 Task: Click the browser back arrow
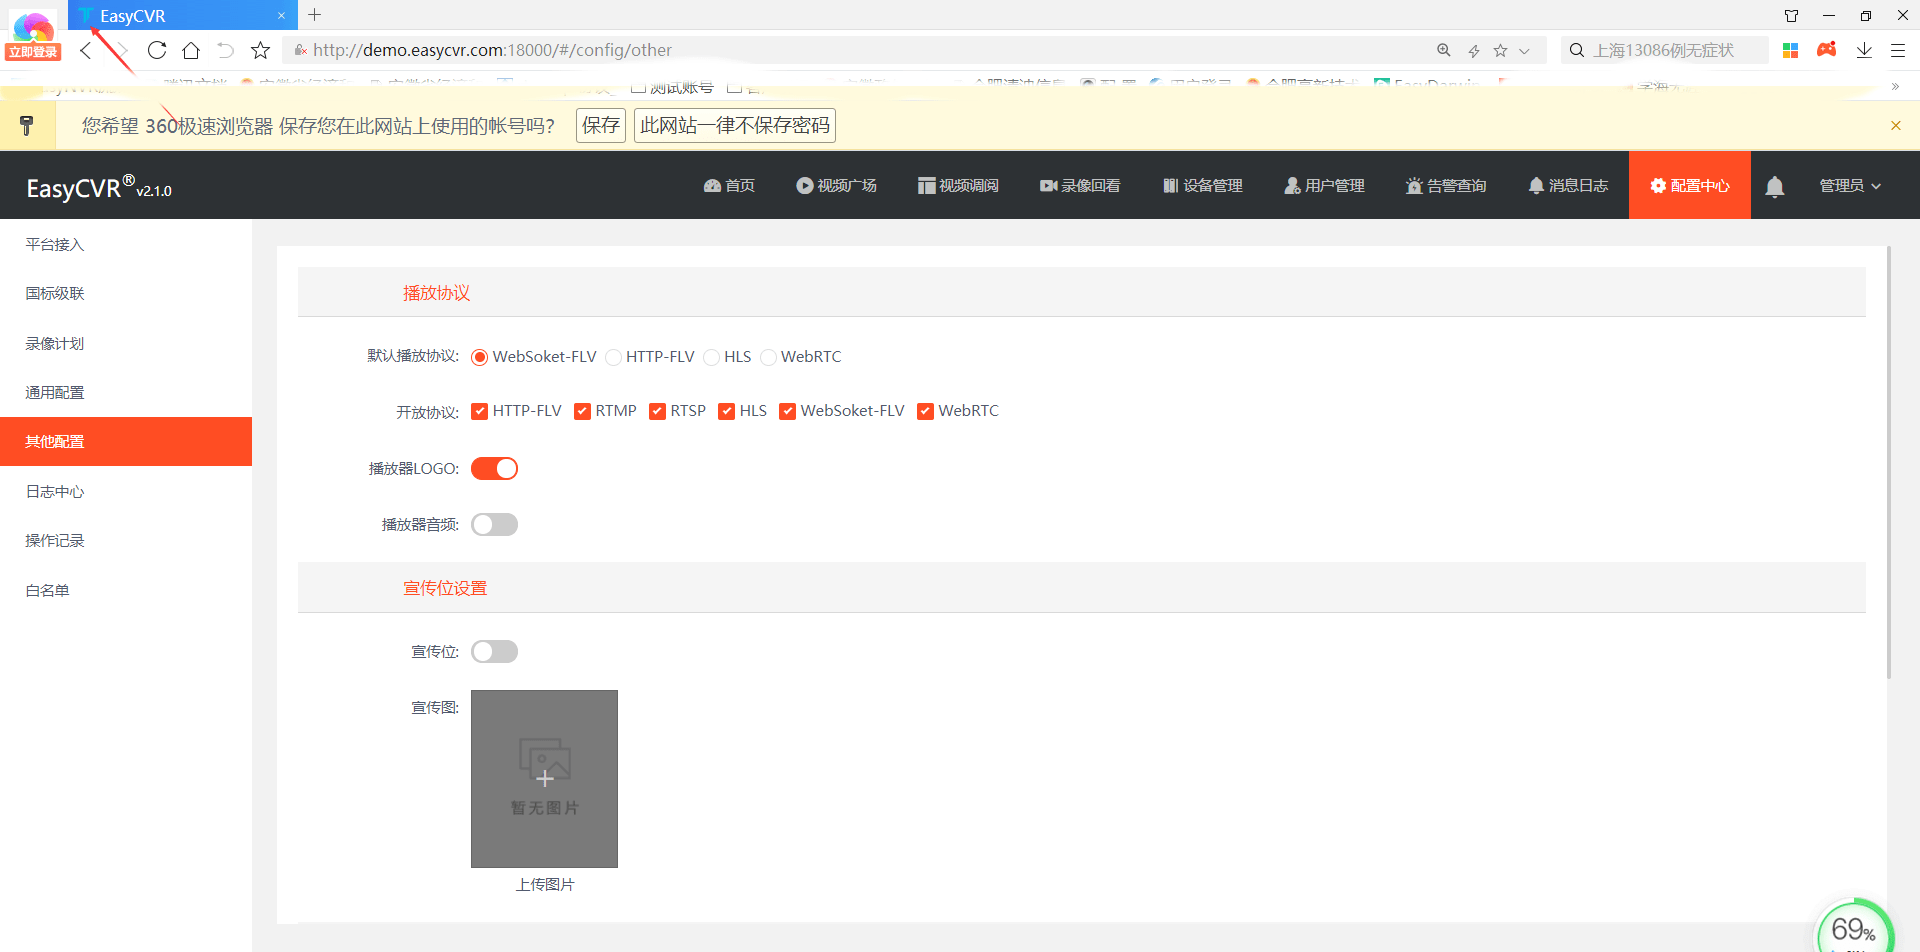[87, 50]
